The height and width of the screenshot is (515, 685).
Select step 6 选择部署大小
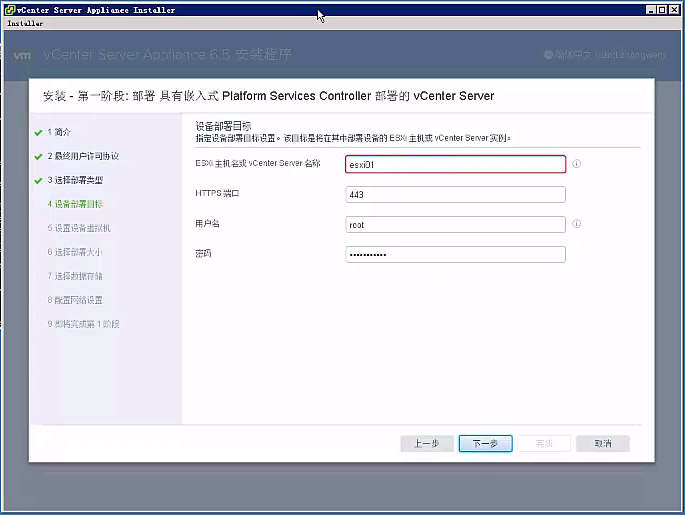tap(75, 252)
